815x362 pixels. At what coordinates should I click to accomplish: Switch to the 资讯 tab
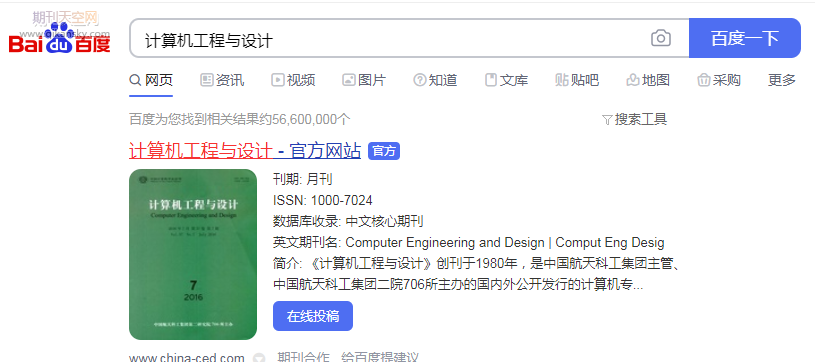tap(222, 80)
